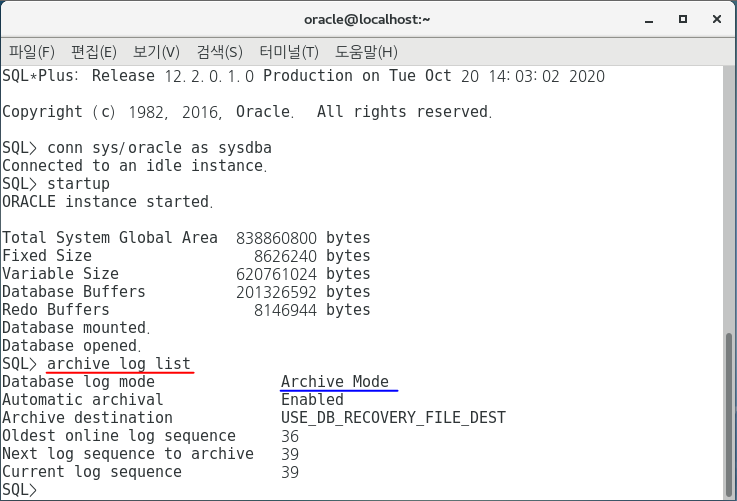
Task: Open the 편집(E) menu
Action: coord(94,51)
